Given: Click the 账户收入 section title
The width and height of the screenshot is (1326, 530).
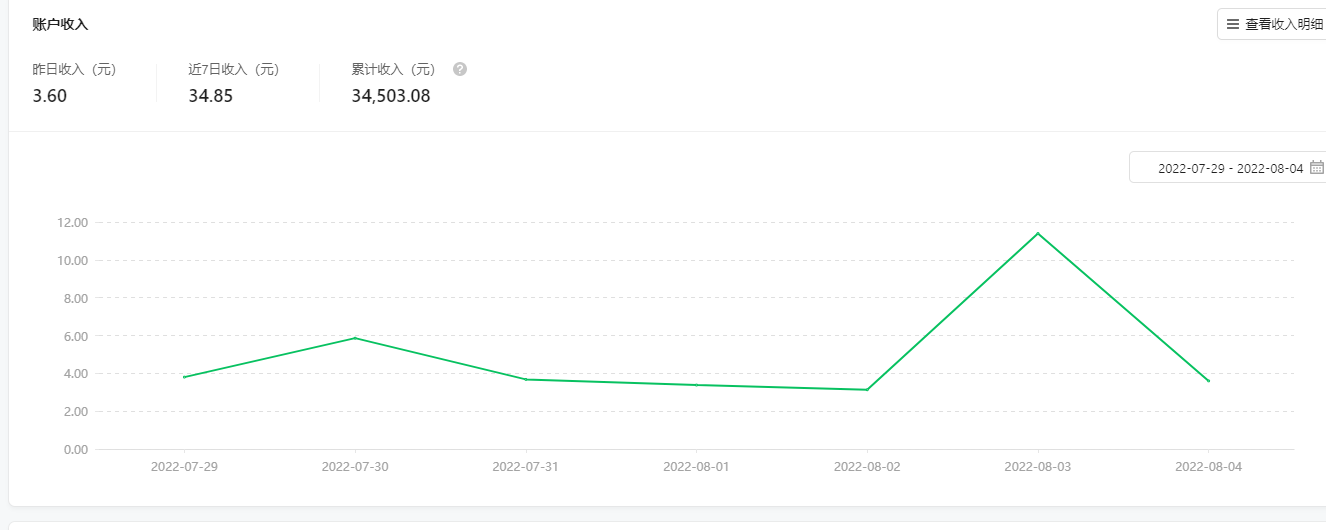Looking at the screenshot, I should click(60, 24).
